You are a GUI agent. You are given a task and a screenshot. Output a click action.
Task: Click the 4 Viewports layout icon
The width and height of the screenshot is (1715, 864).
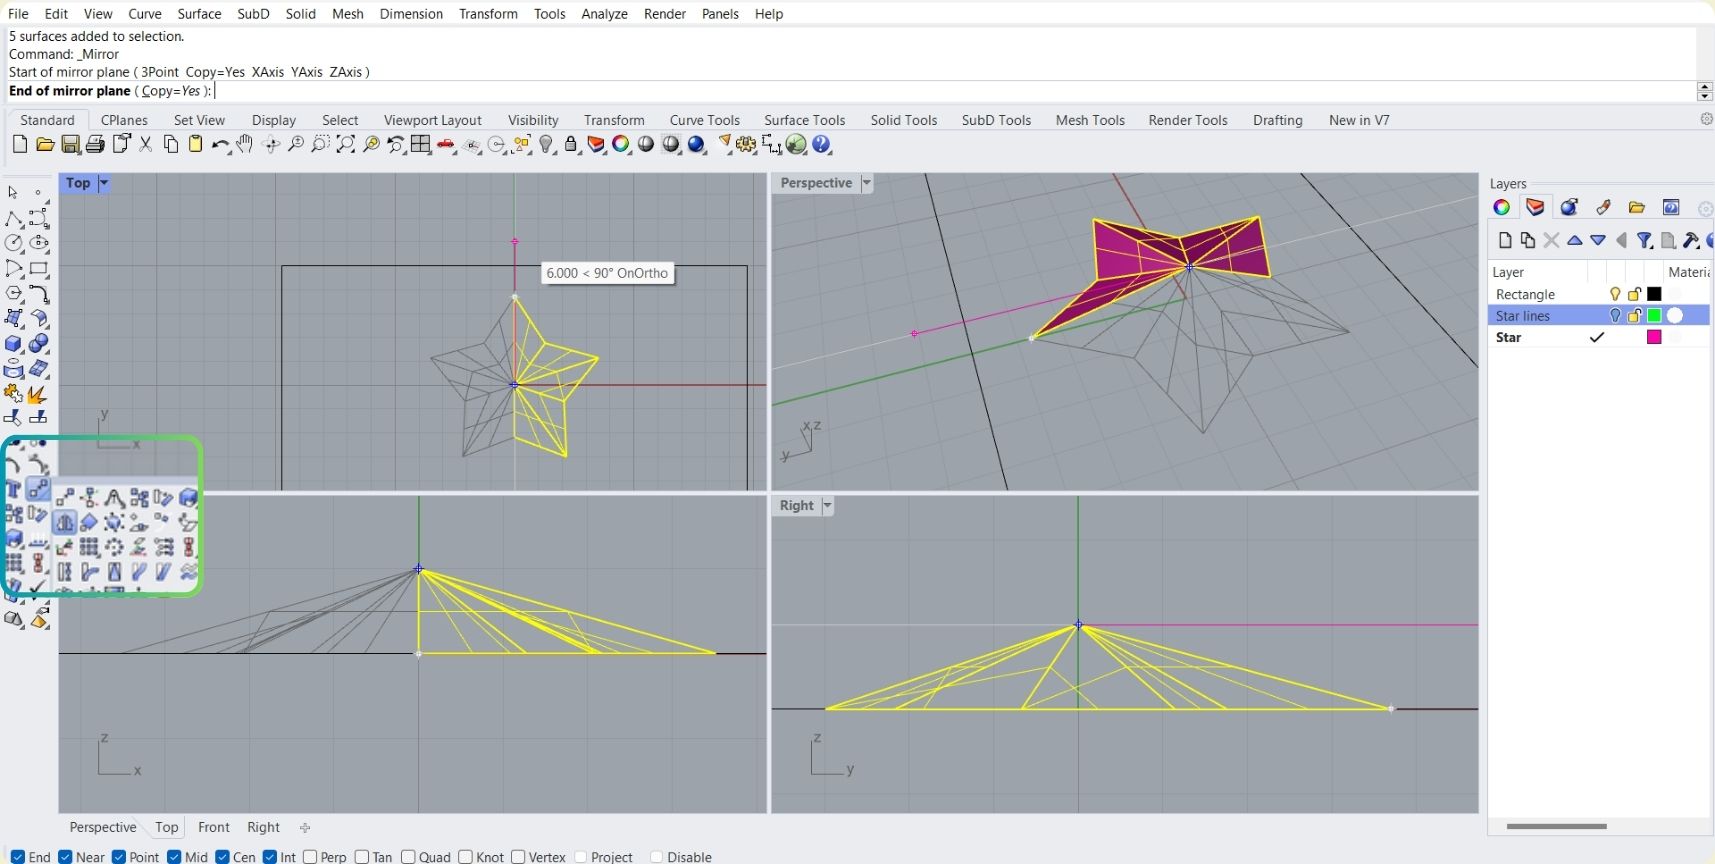coord(421,145)
